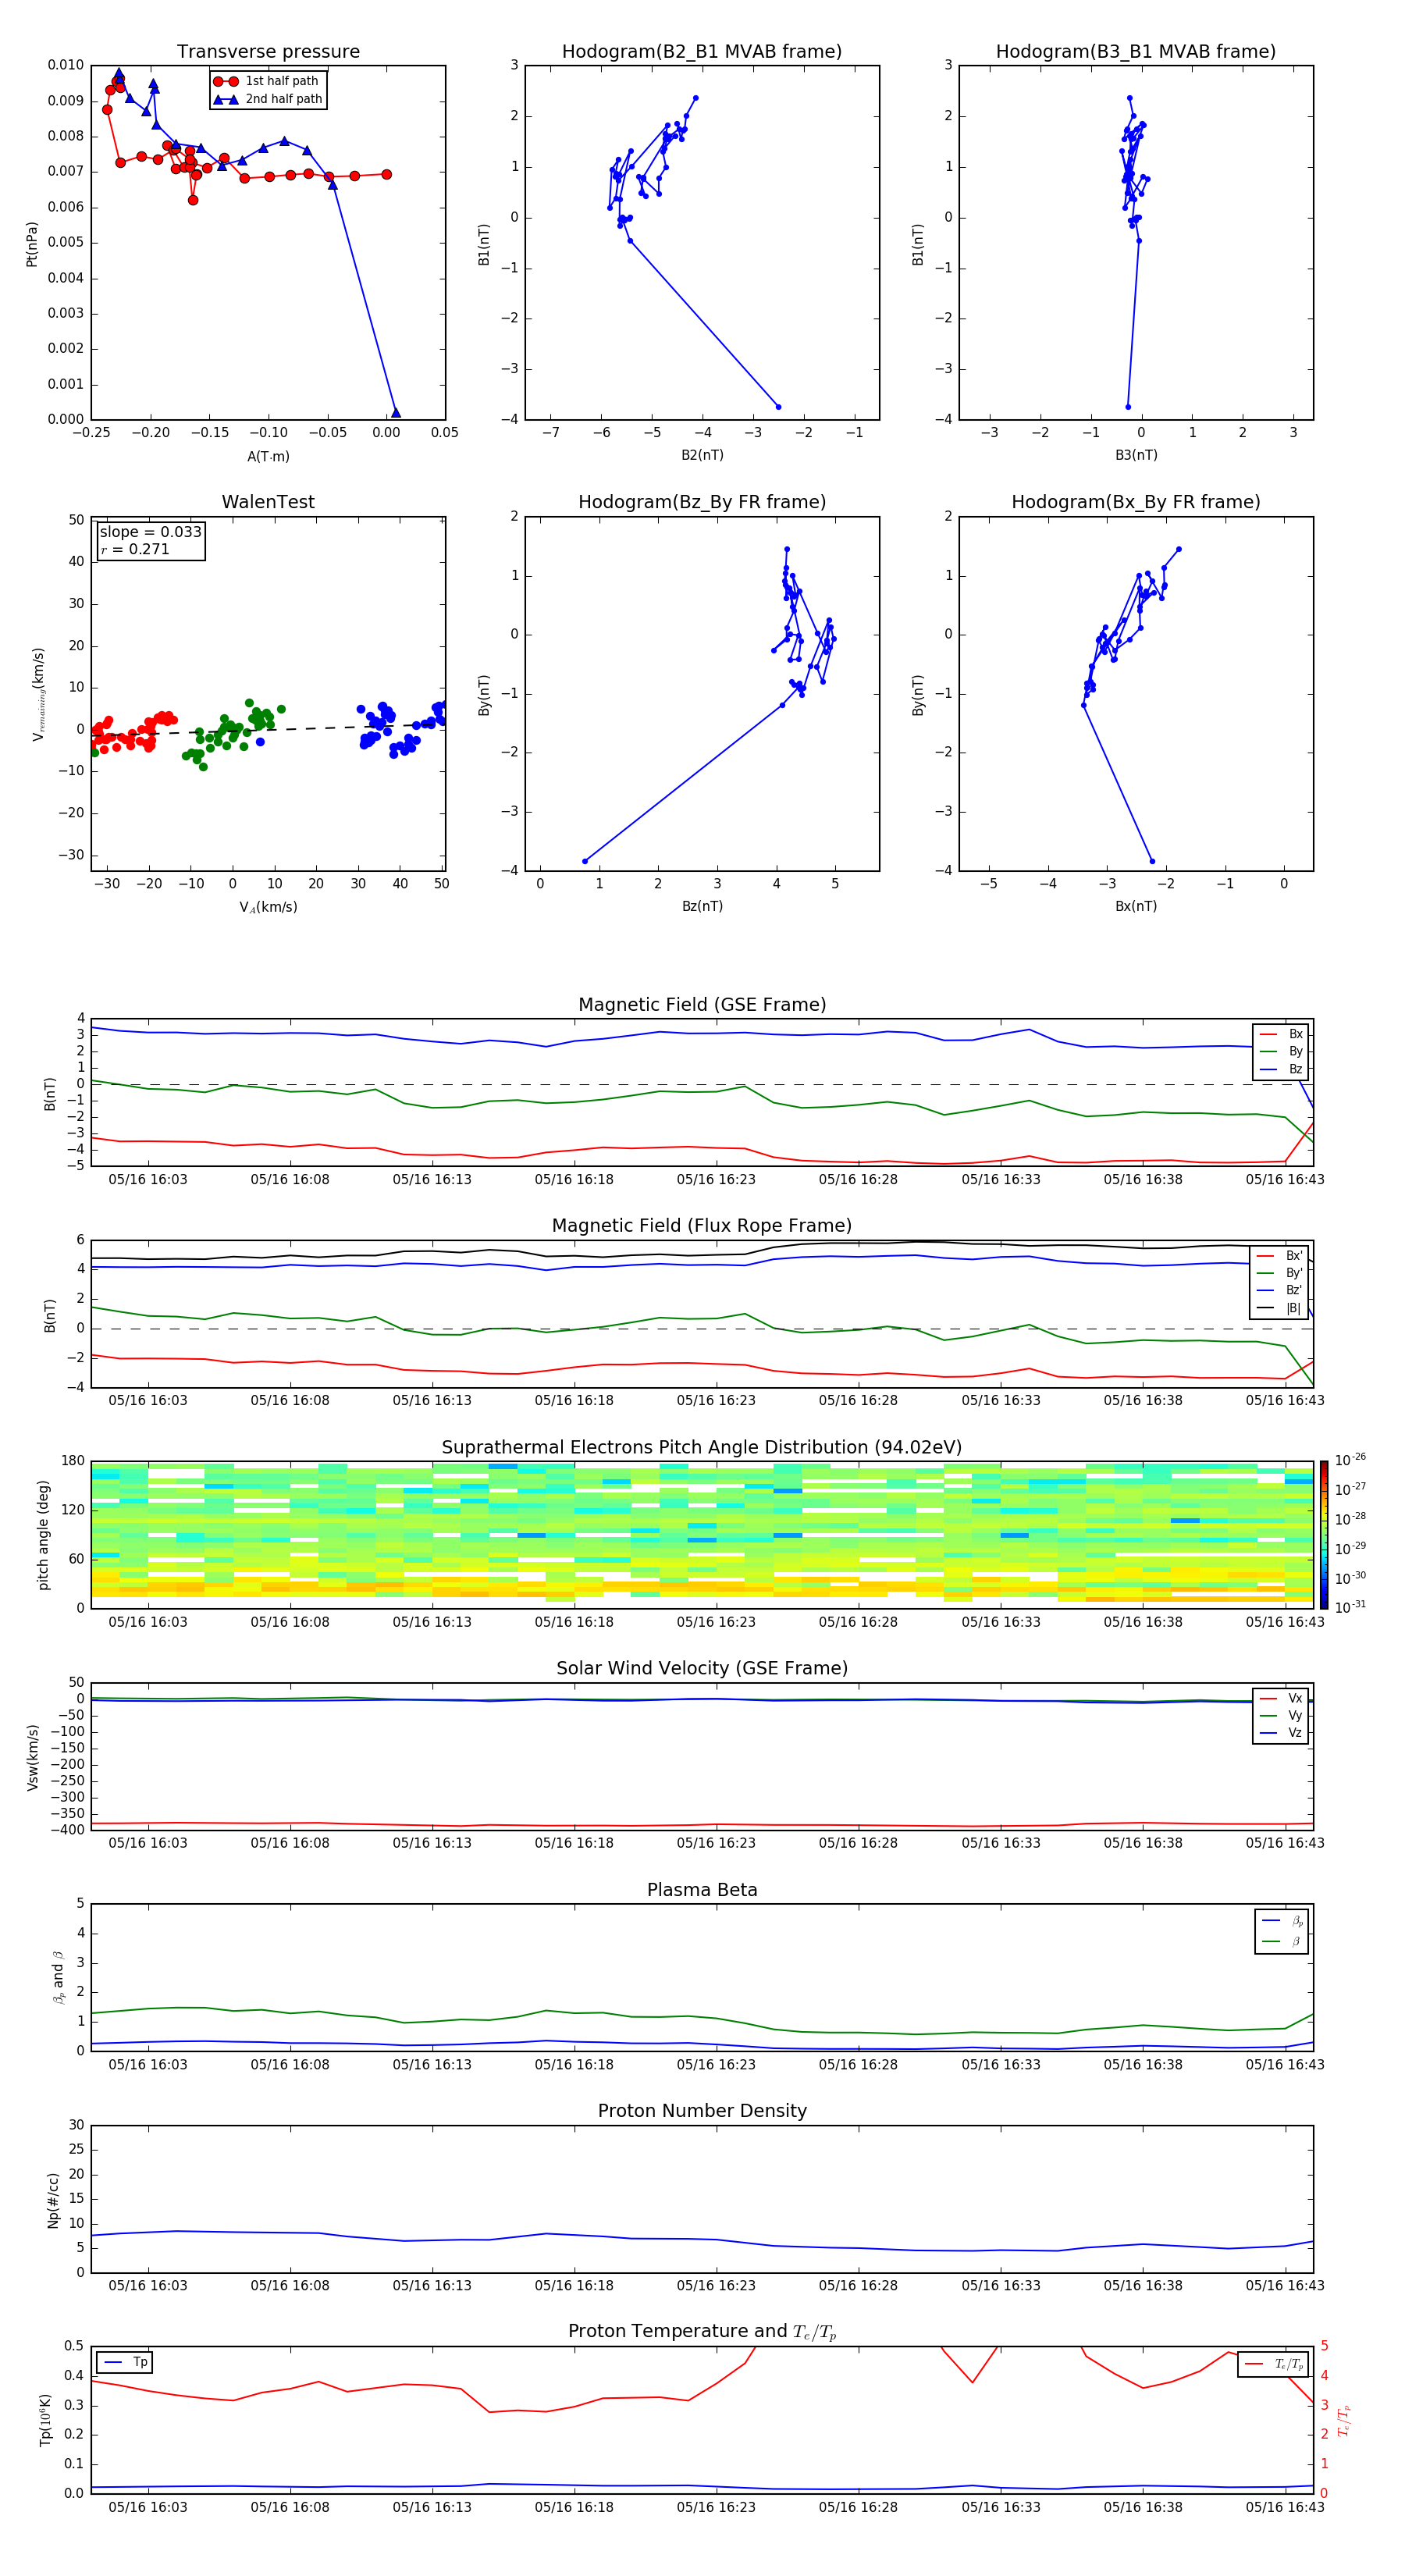This screenshot has width=1405, height=2576.
Task: Click the '10^-26' colorbar label
Action: tap(1350, 1460)
